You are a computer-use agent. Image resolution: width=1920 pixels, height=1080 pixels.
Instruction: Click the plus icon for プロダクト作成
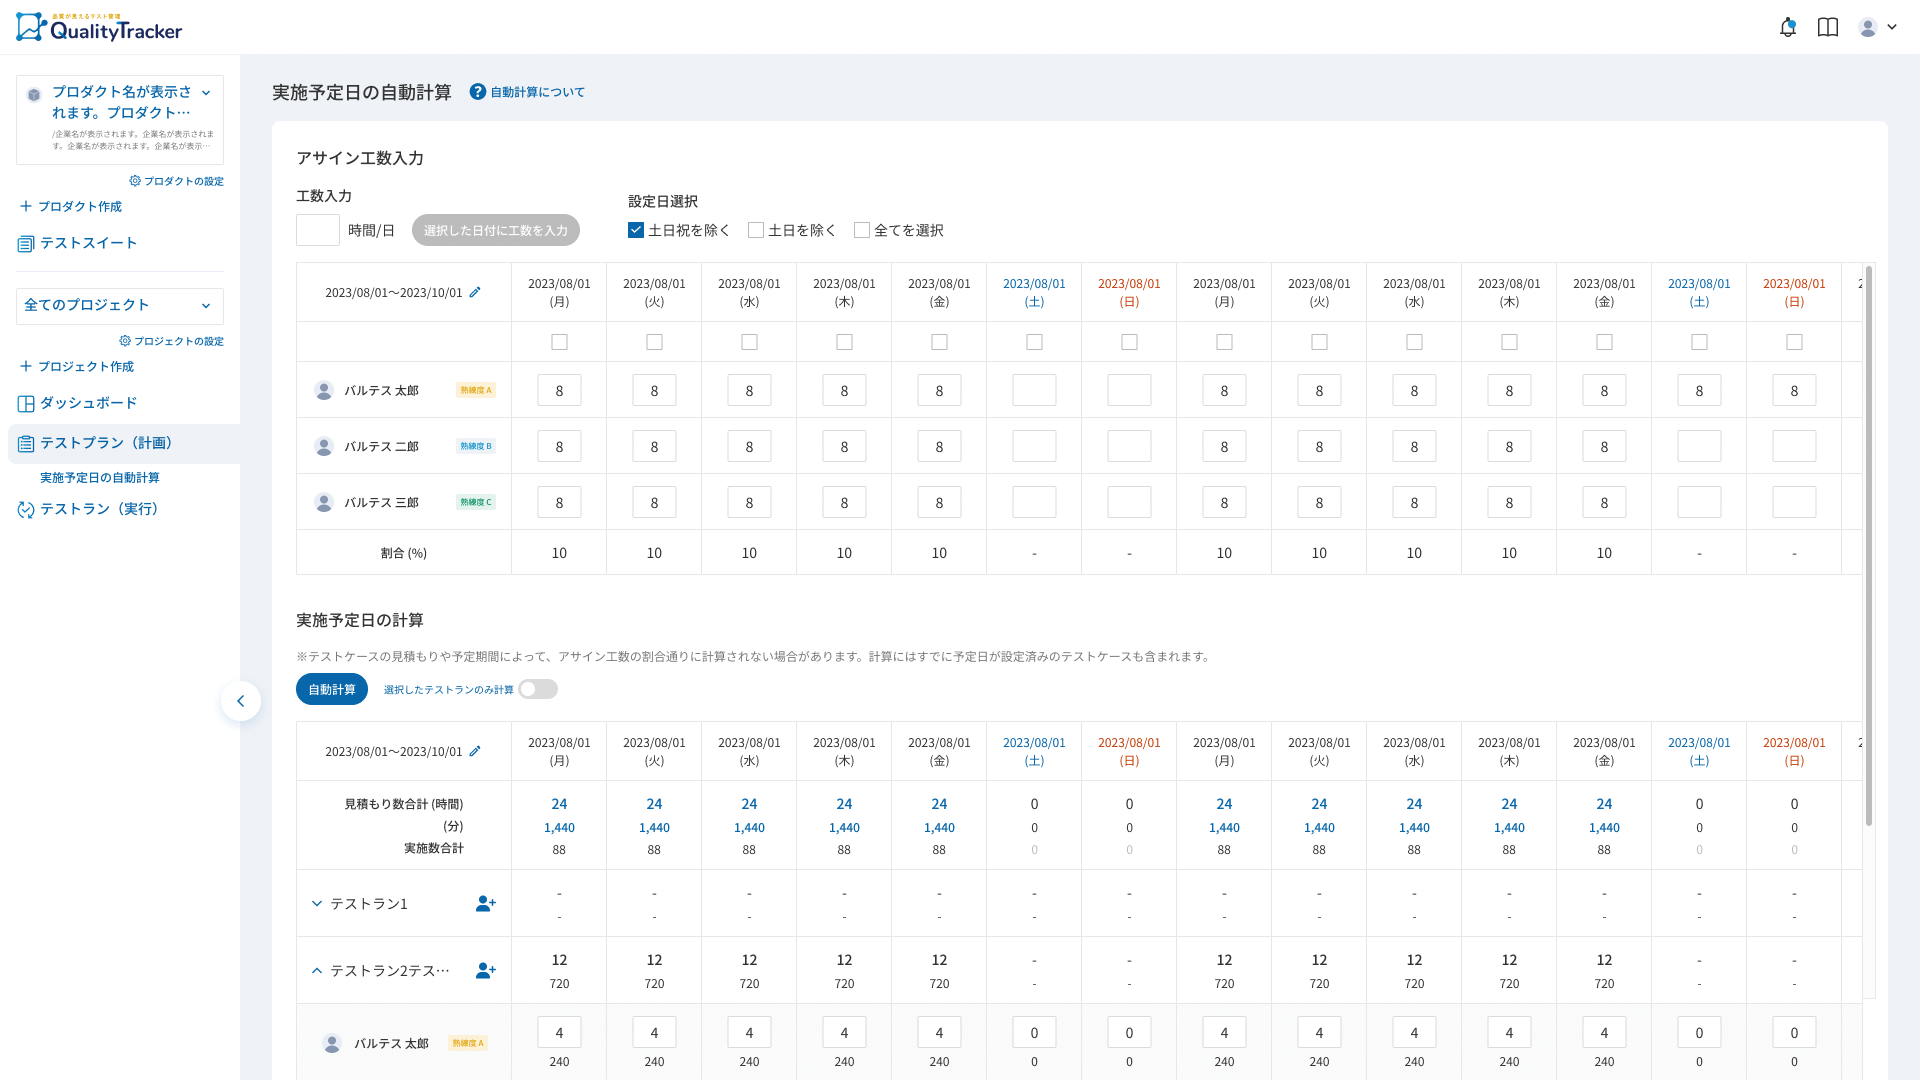pyautogui.click(x=26, y=206)
